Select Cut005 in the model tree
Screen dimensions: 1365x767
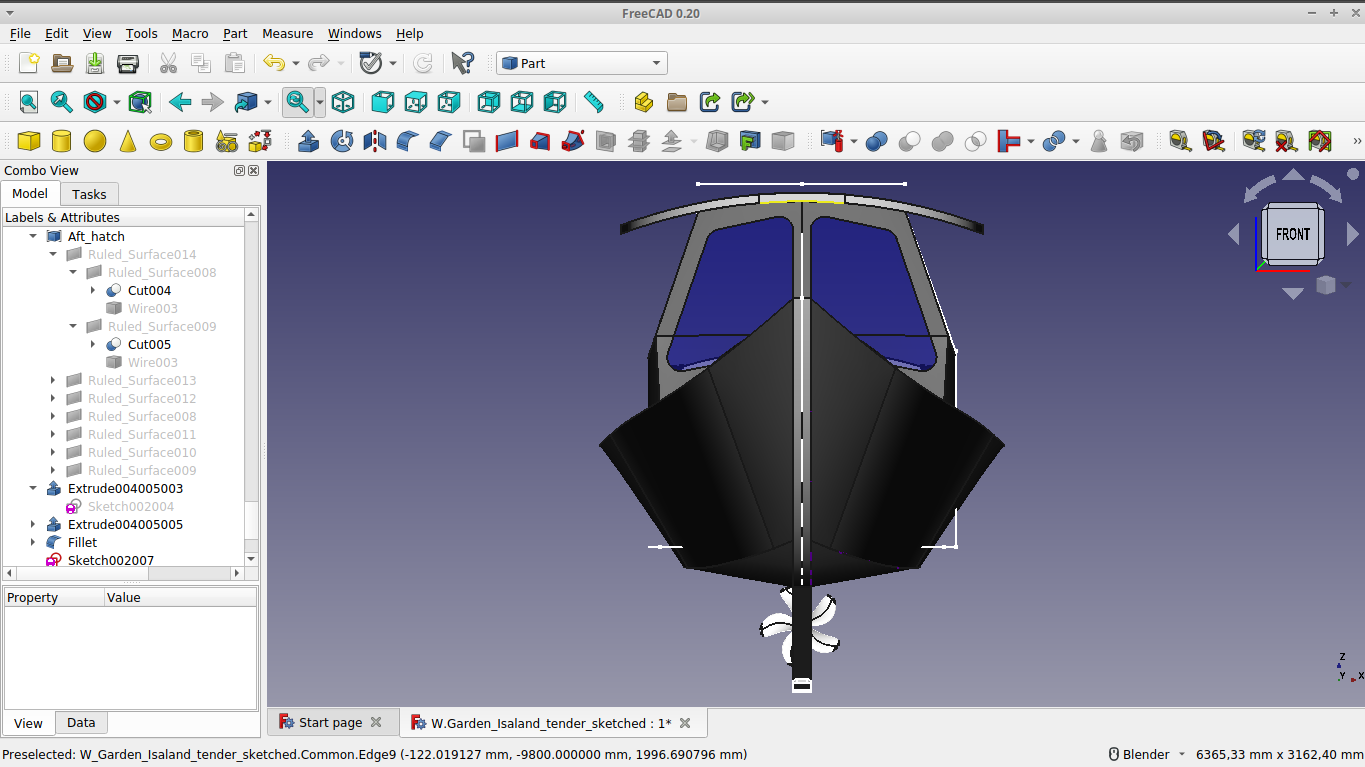[149, 344]
